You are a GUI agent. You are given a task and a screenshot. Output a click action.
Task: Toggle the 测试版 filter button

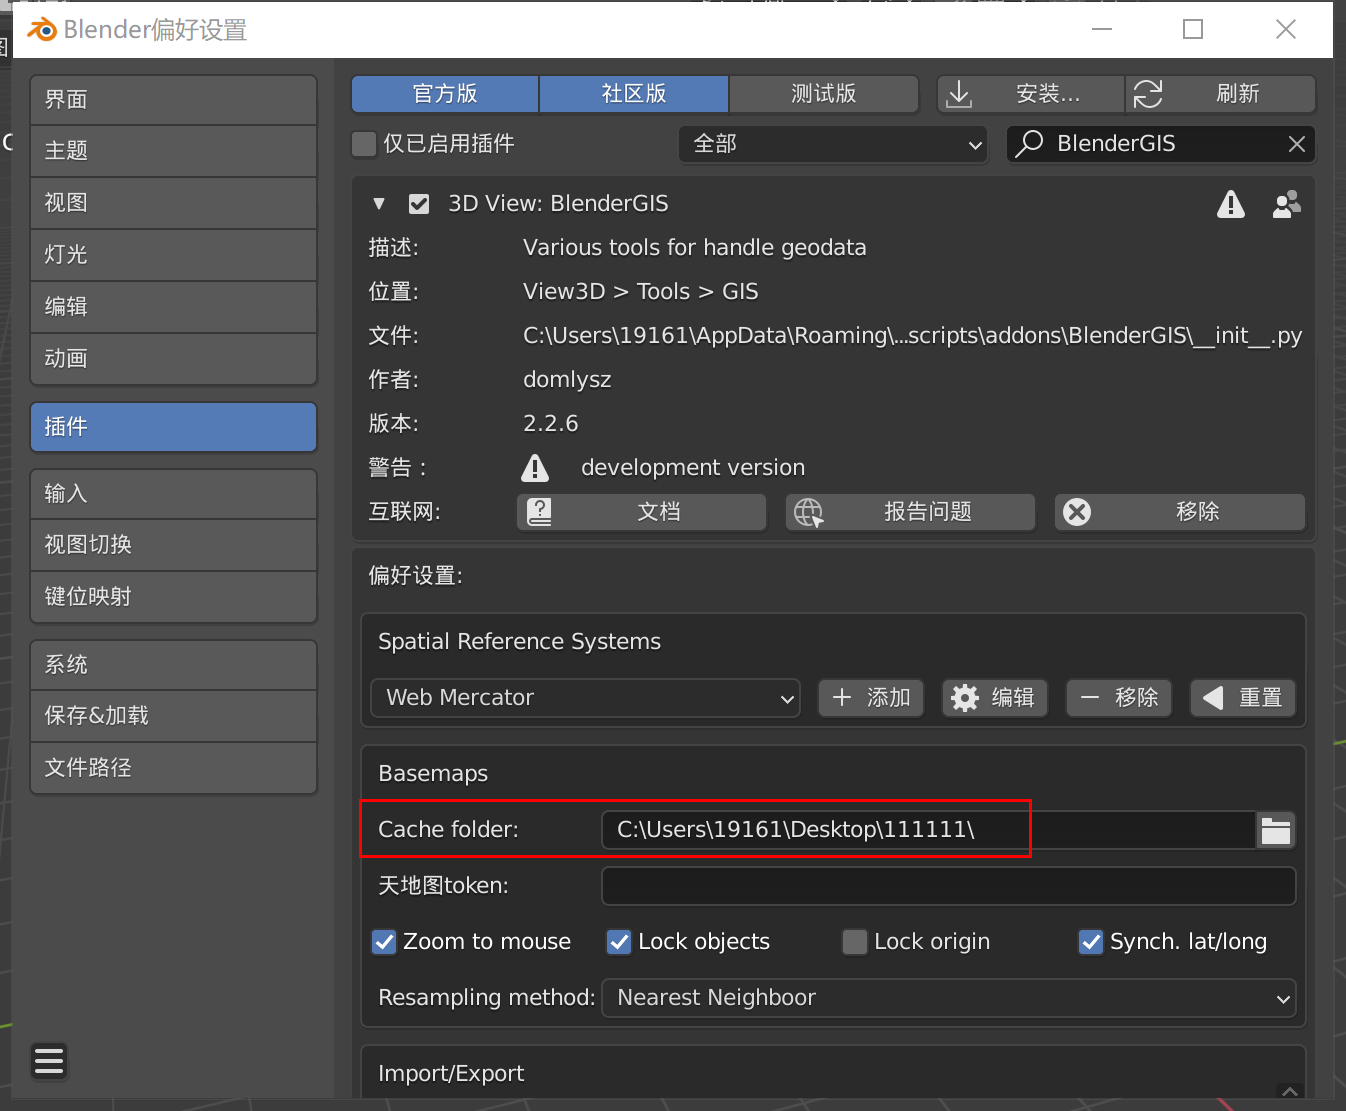point(824,94)
